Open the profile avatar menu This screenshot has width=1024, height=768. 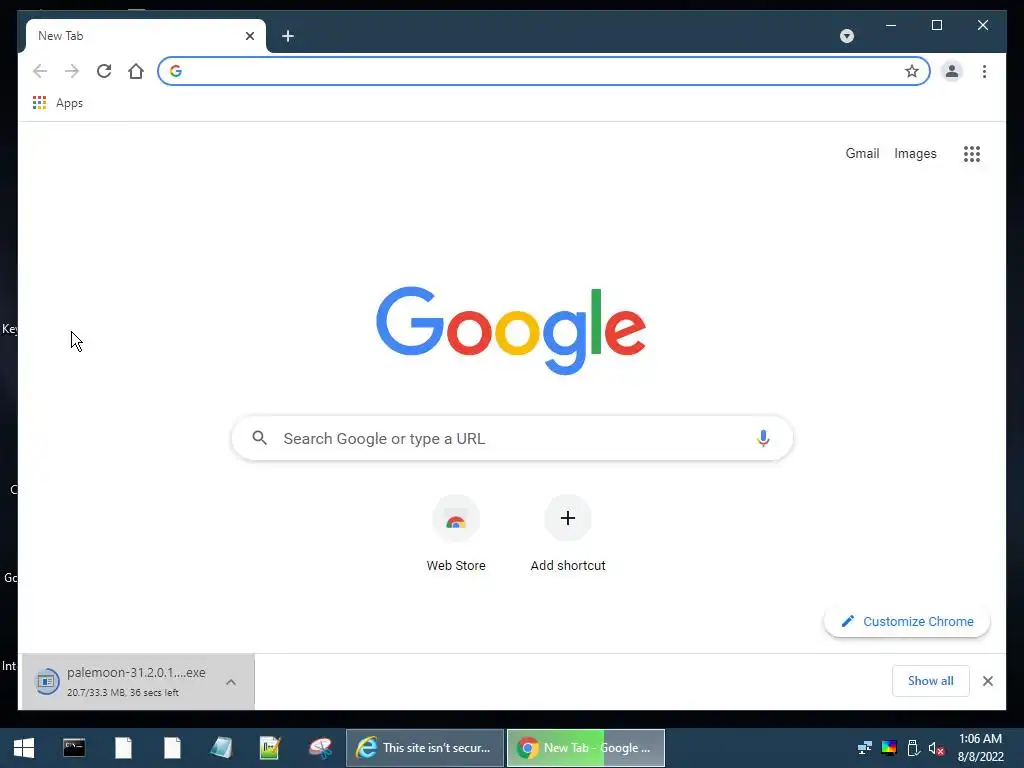coord(952,71)
